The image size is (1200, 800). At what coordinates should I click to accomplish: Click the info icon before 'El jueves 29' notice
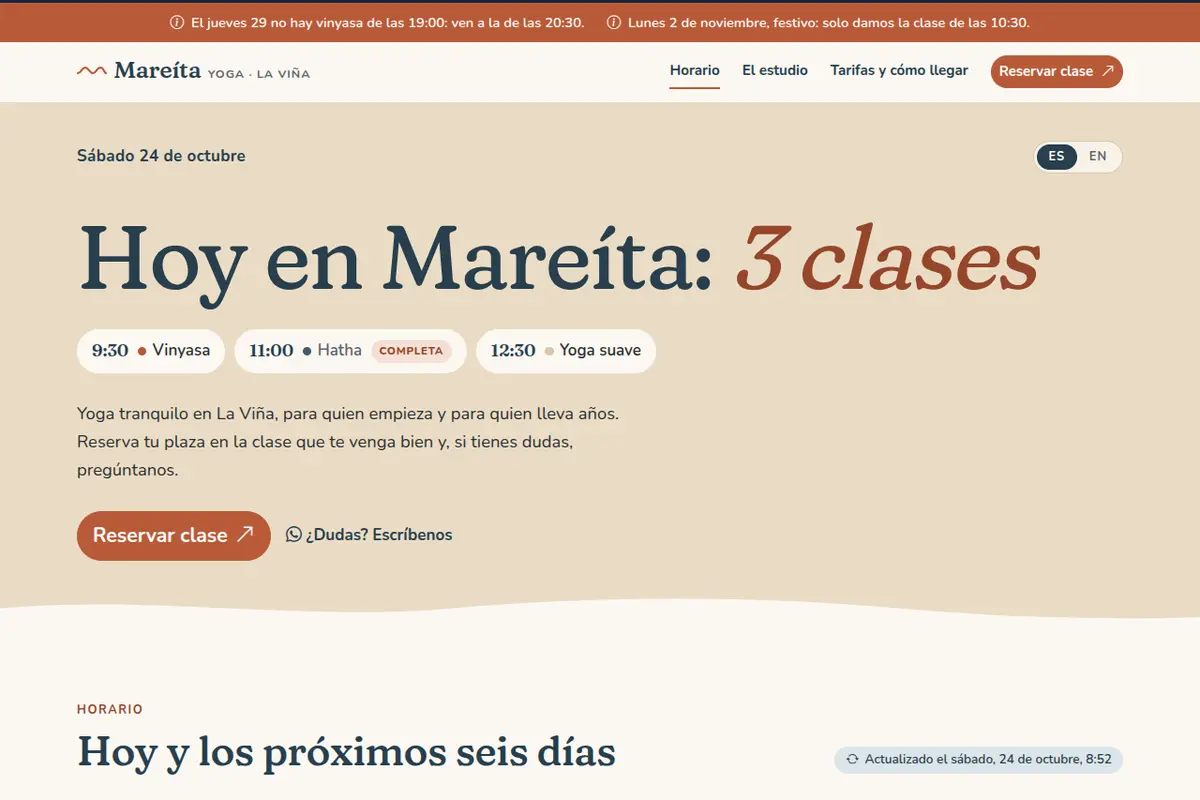177,22
